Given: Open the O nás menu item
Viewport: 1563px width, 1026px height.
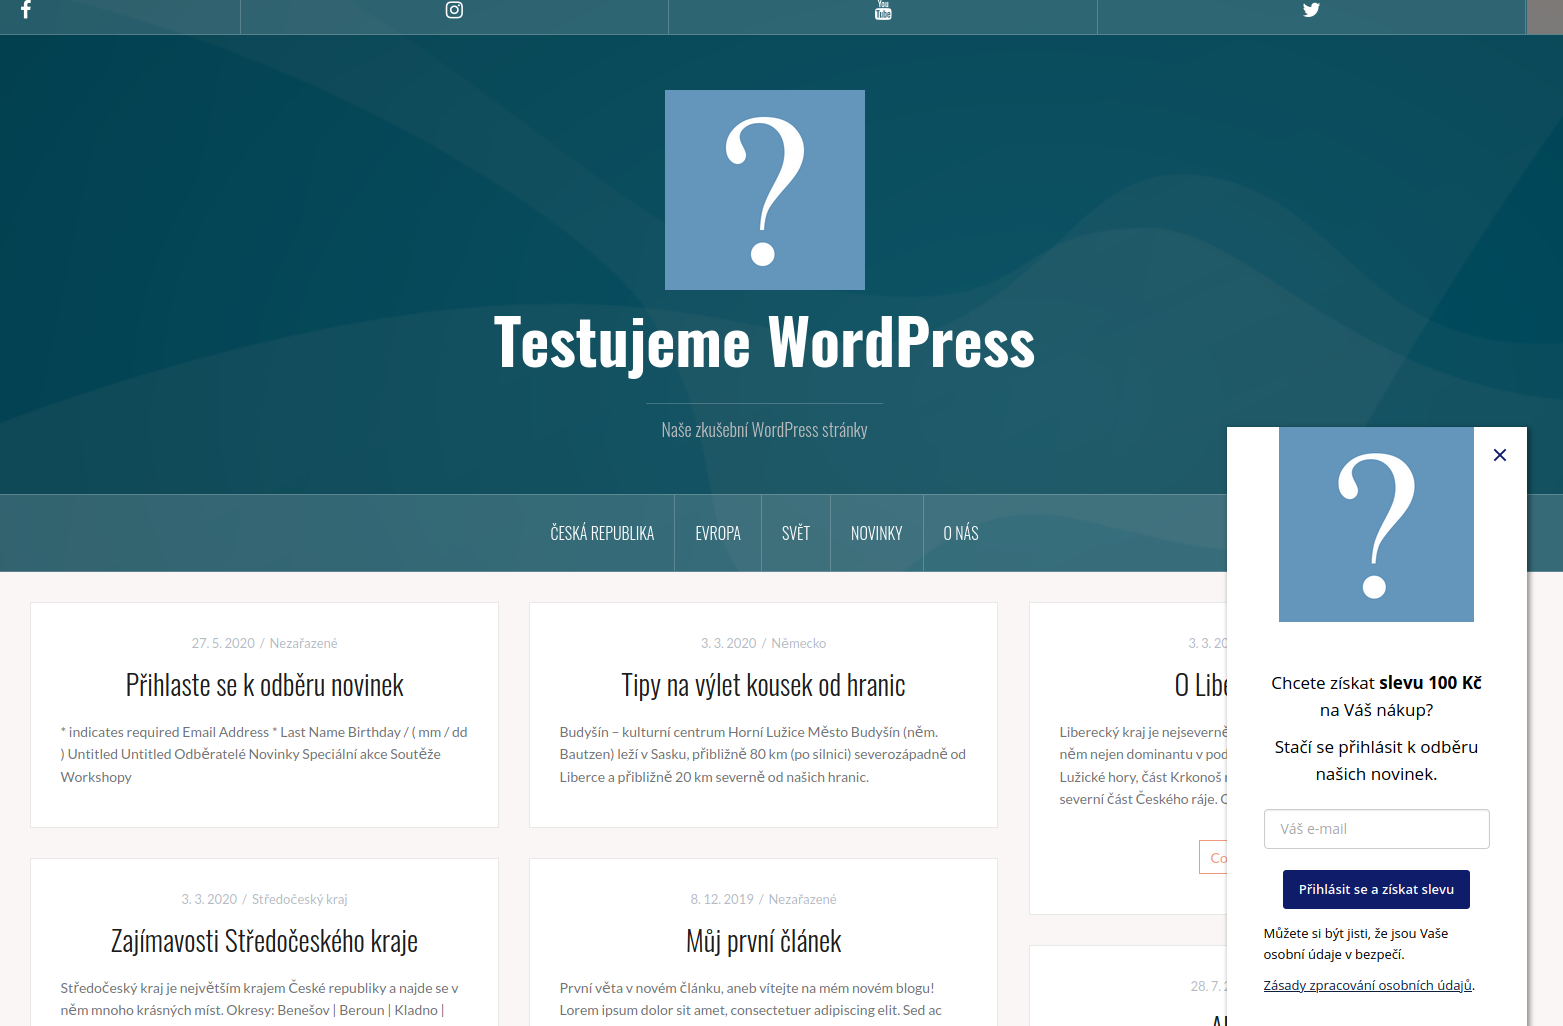Looking at the screenshot, I should [961, 533].
